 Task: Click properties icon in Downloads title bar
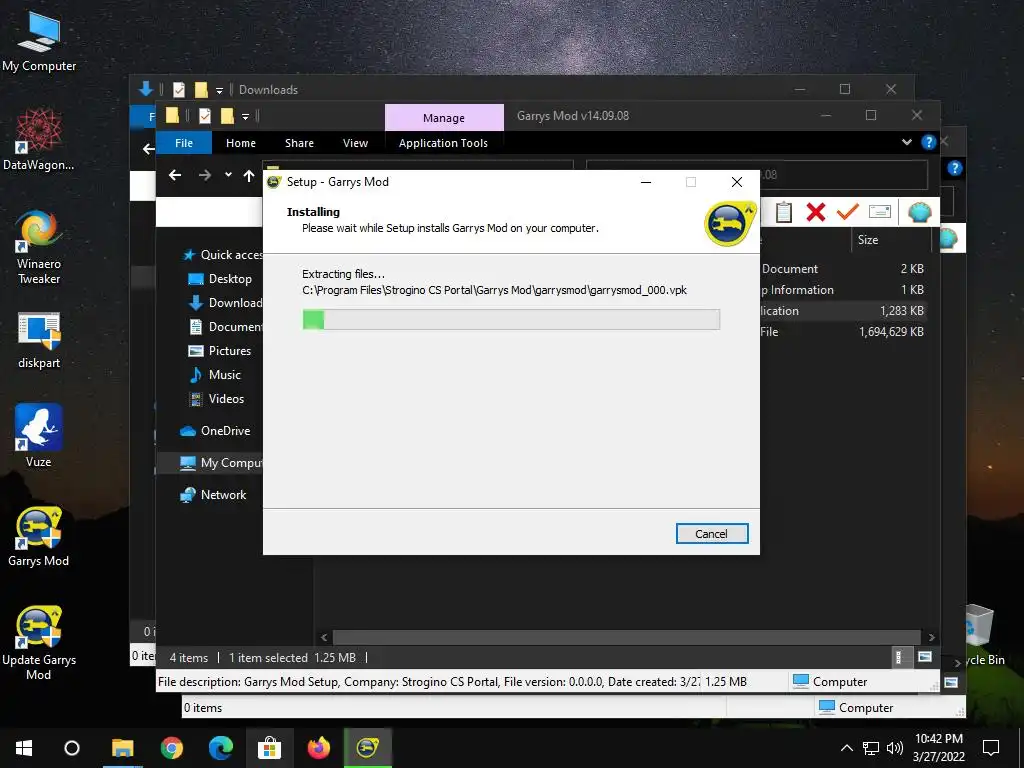(x=178, y=89)
